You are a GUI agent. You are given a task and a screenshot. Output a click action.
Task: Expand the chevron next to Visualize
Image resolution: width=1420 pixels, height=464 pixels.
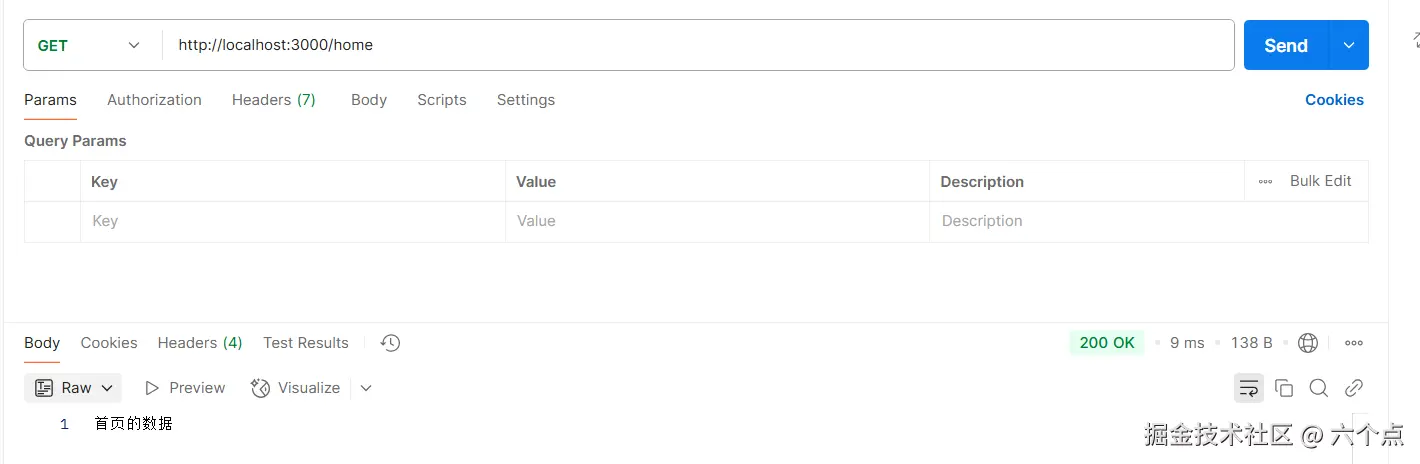click(366, 388)
